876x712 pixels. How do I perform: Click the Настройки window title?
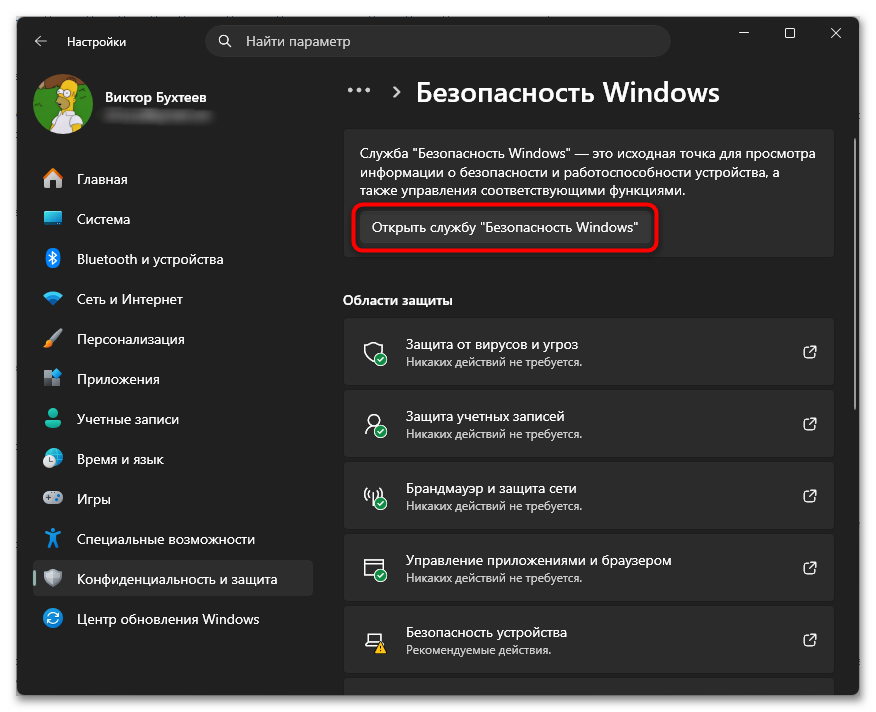coord(97,42)
